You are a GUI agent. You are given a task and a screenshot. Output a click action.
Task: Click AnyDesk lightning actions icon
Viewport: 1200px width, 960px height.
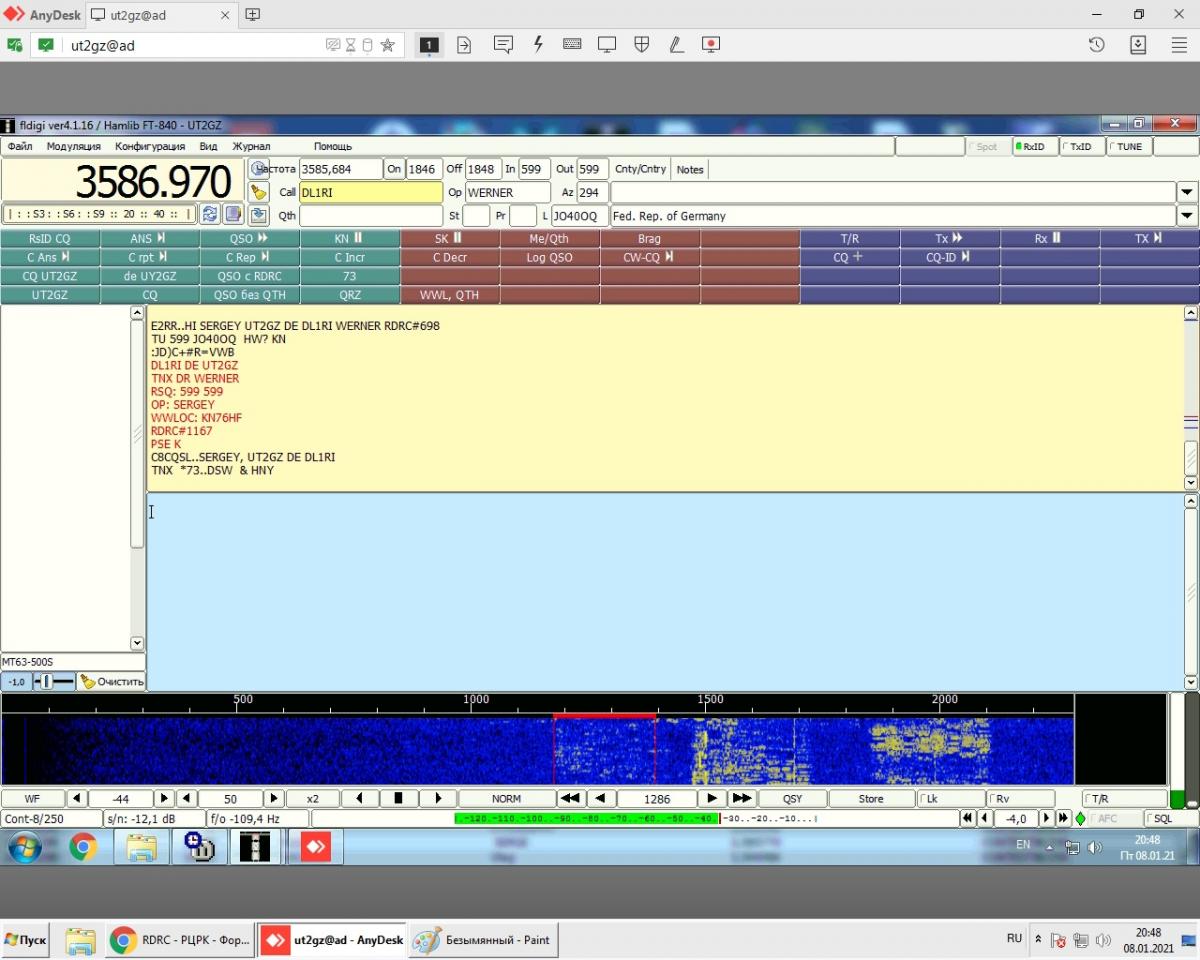538,45
